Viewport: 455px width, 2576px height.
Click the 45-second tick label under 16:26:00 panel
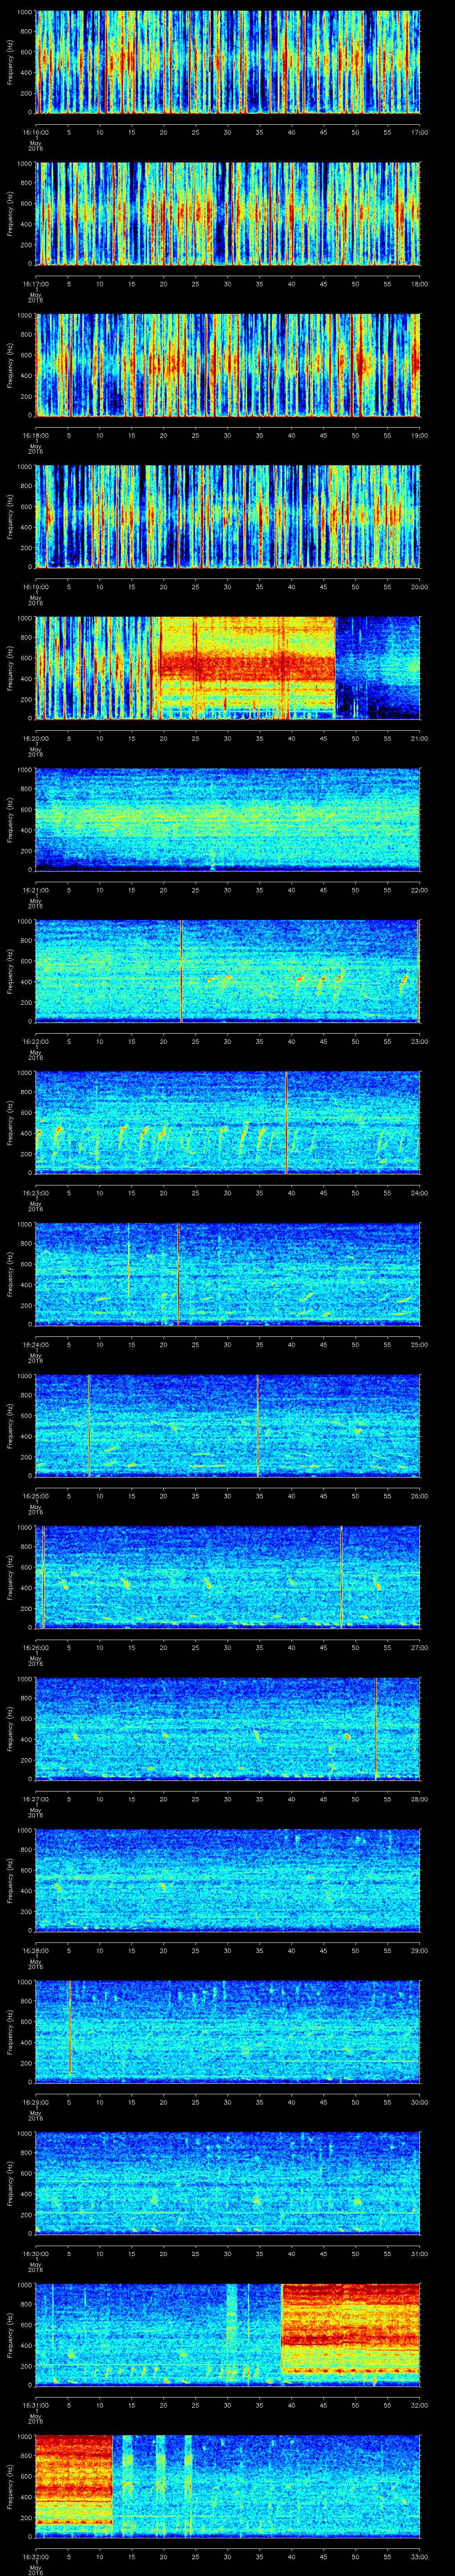[x=323, y=1647]
